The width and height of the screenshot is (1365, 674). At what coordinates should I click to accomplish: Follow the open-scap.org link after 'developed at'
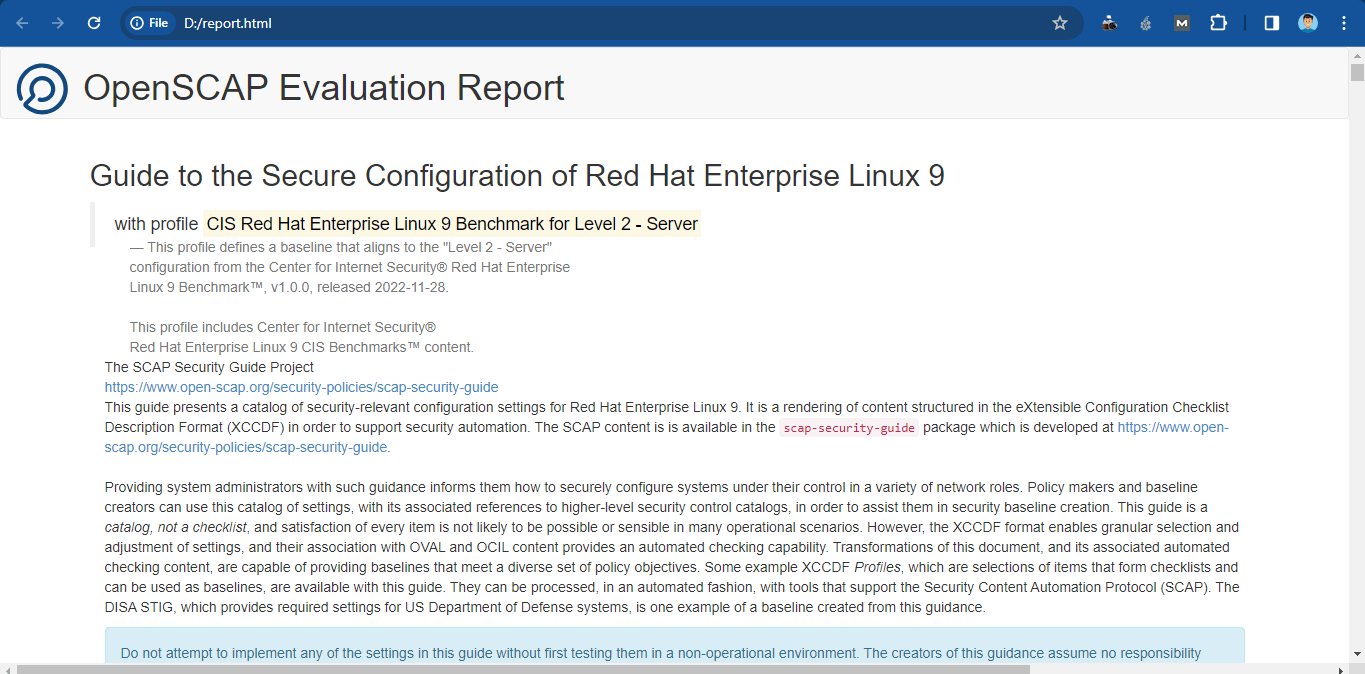[1172, 427]
